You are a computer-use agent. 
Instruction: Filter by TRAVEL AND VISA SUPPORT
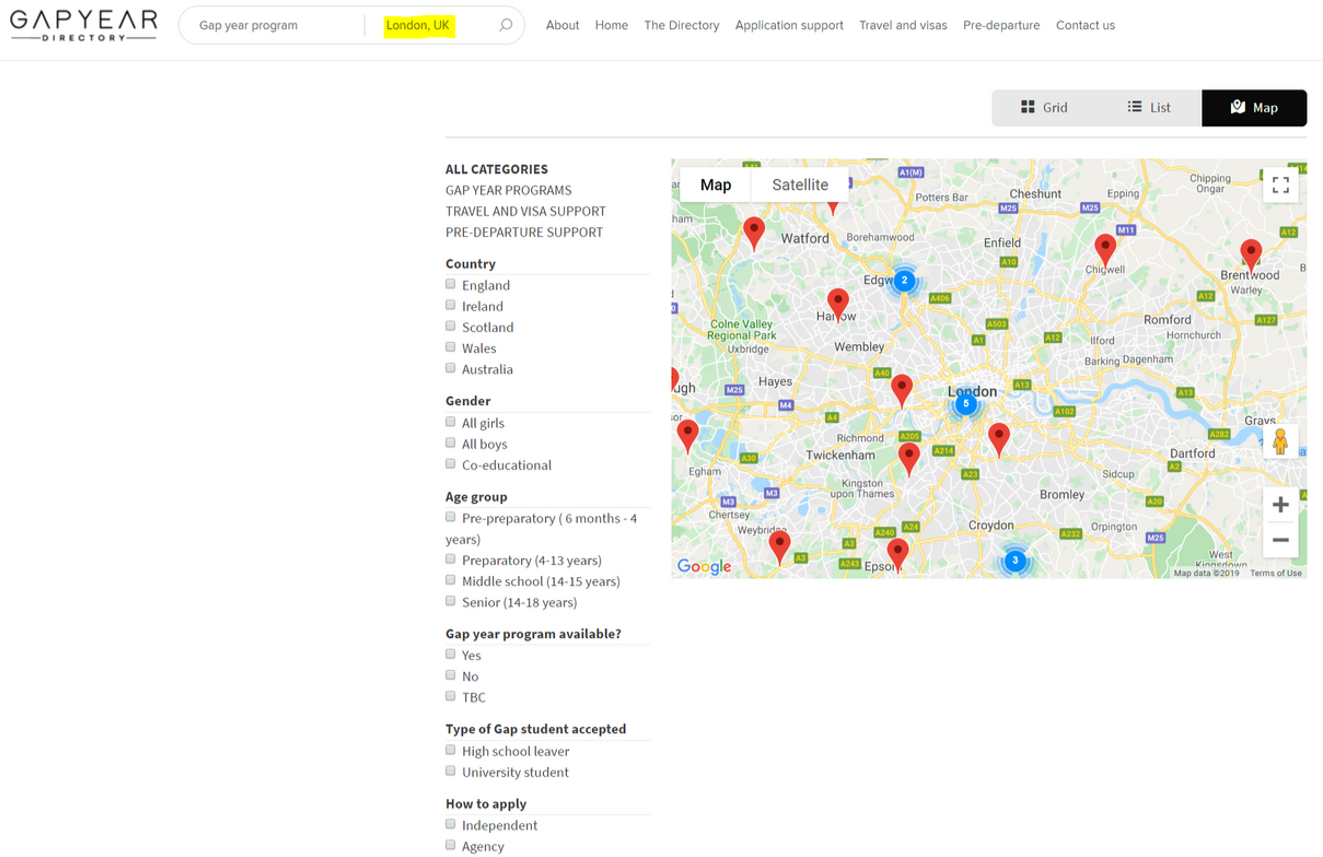(x=525, y=211)
